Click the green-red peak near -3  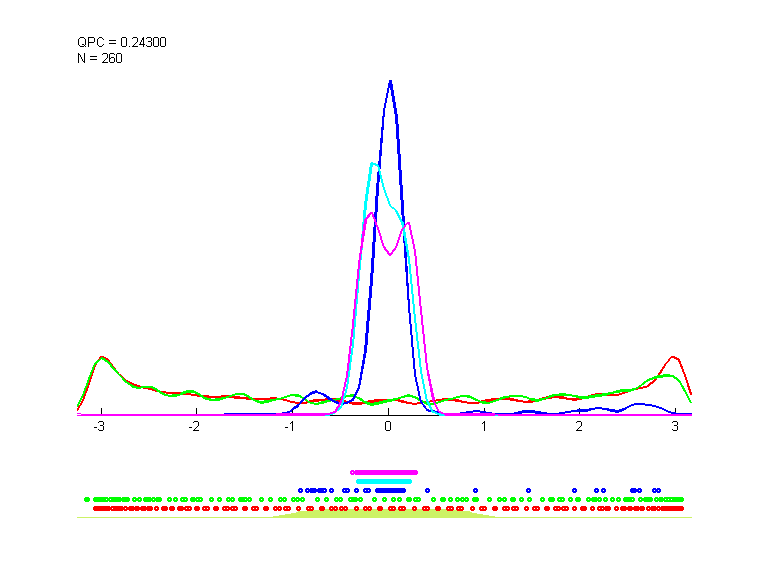pyautogui.click(x=101, y=358)
